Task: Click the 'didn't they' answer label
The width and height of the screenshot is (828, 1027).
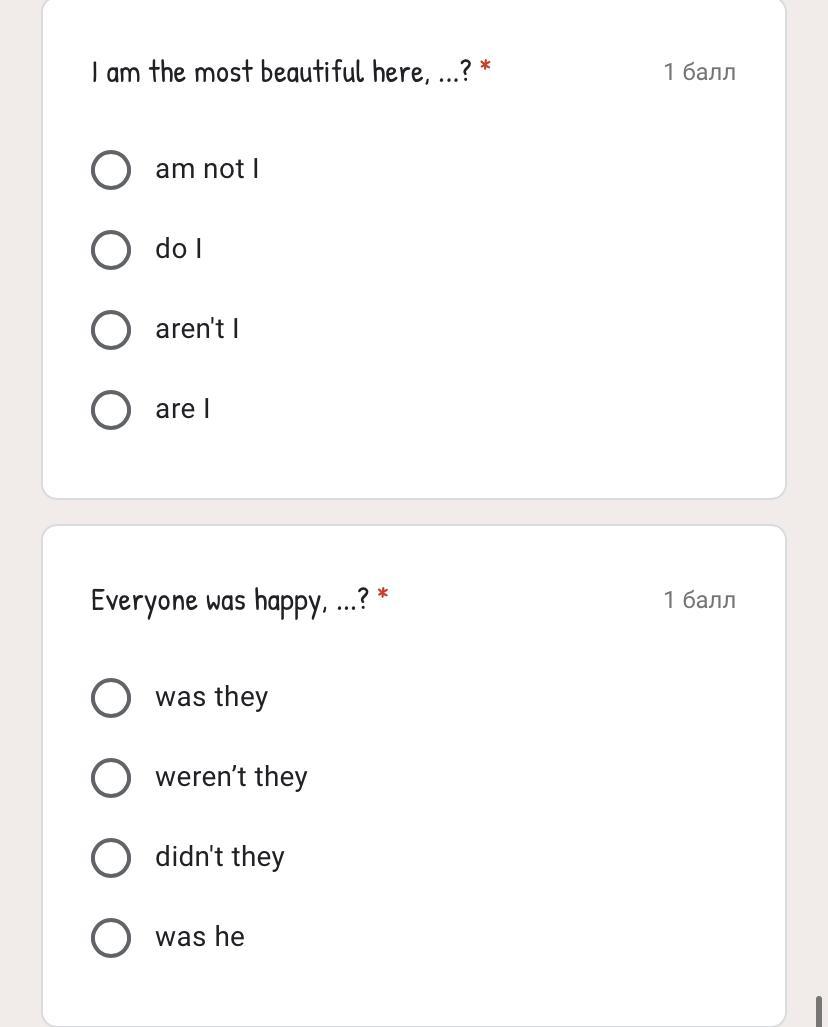Action: click(220, 857)
